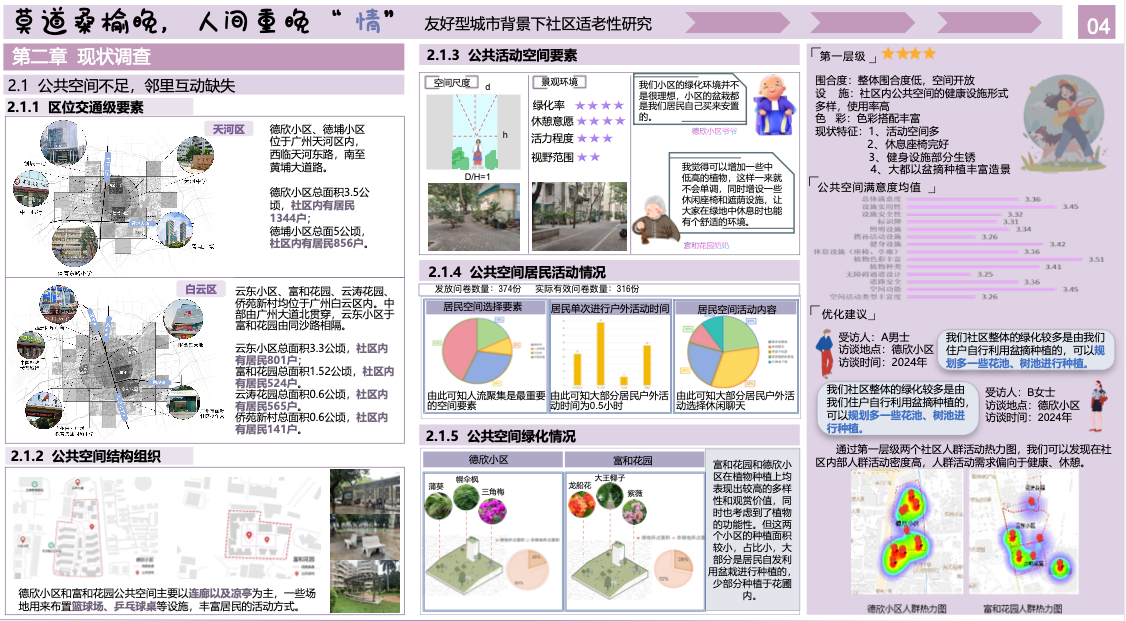
Task: Open the 德欣小区人群热力图 heatmap
Action: click(x=906, y=534)
